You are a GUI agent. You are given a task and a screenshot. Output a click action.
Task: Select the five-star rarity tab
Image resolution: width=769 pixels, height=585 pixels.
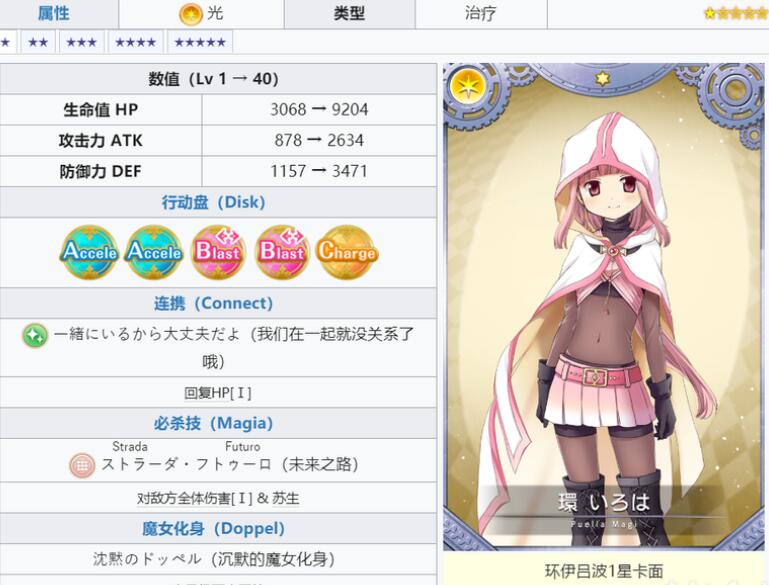[x=200, y=42]
